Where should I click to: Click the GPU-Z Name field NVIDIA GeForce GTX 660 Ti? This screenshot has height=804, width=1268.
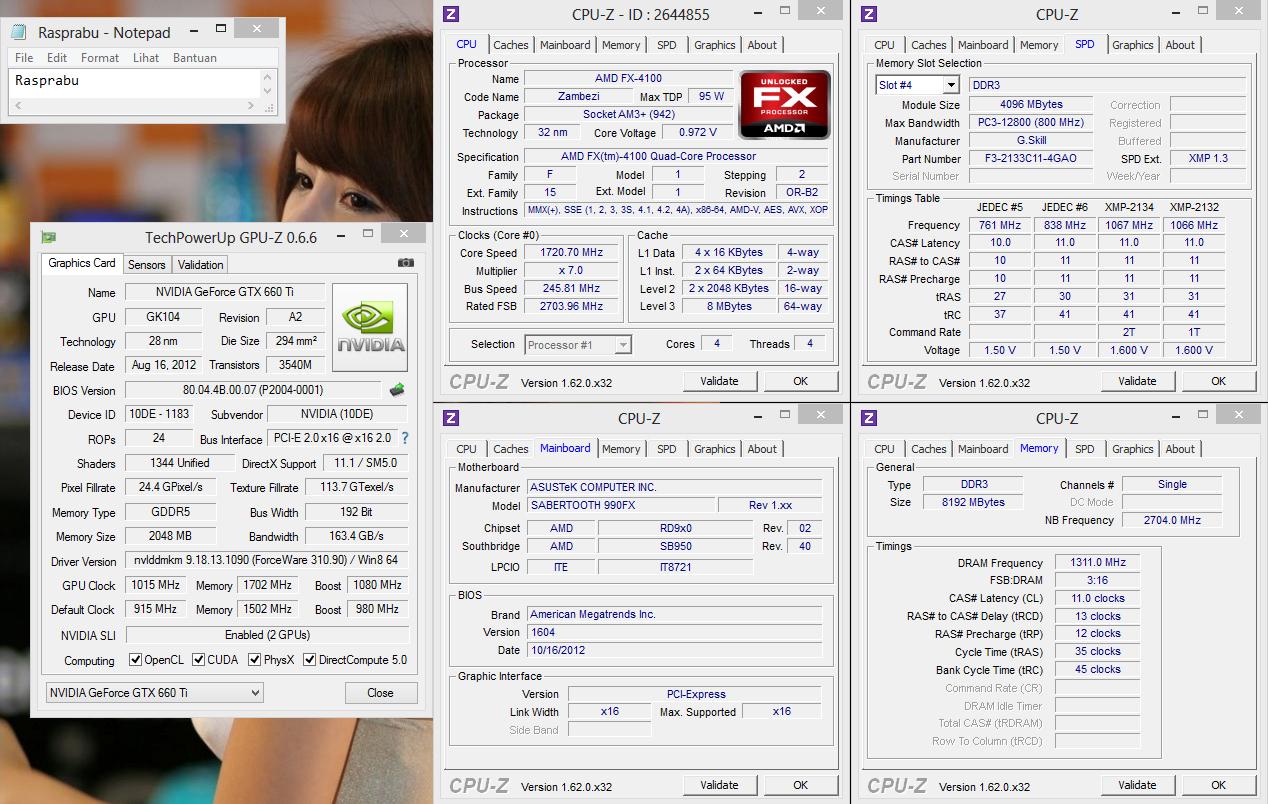225,292
